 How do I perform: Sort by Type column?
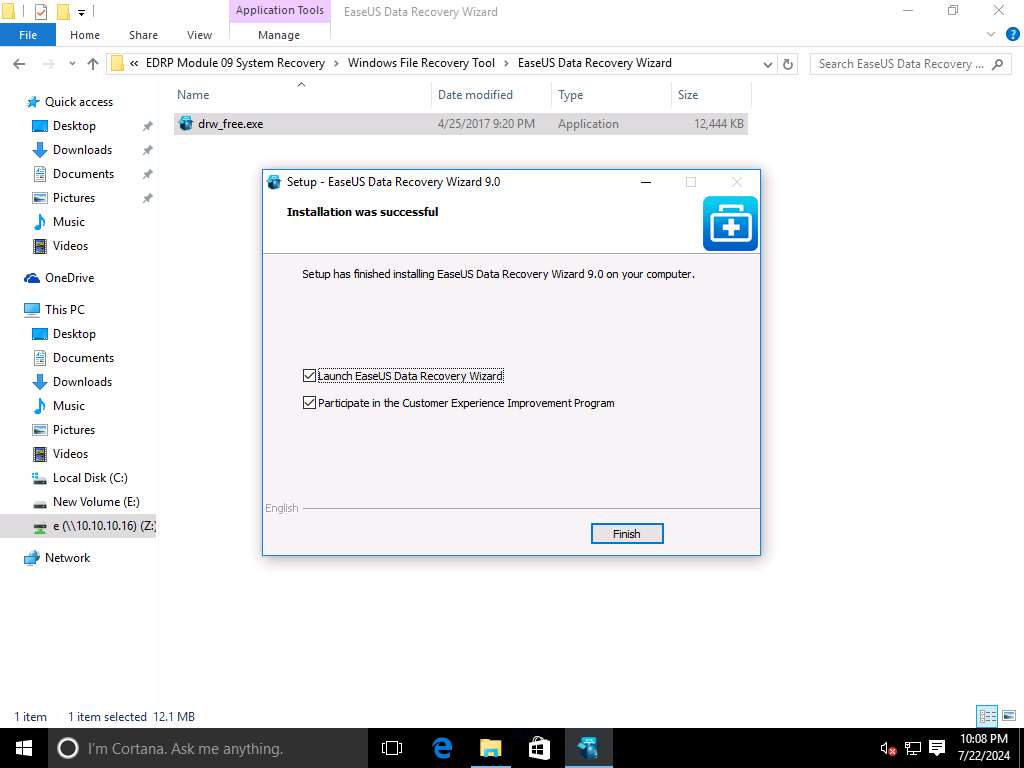(611, 95)
